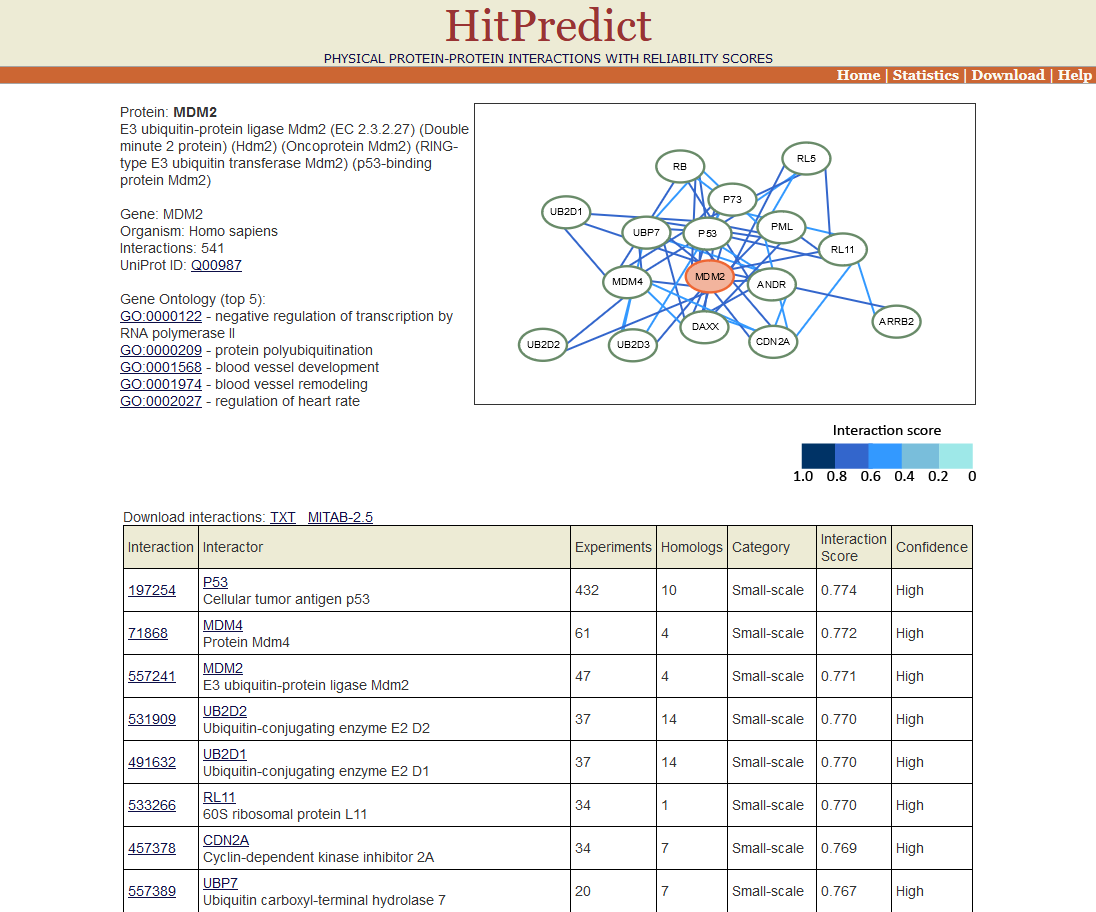
Task: Open RL11 interactor link in table
Action: 219,797
